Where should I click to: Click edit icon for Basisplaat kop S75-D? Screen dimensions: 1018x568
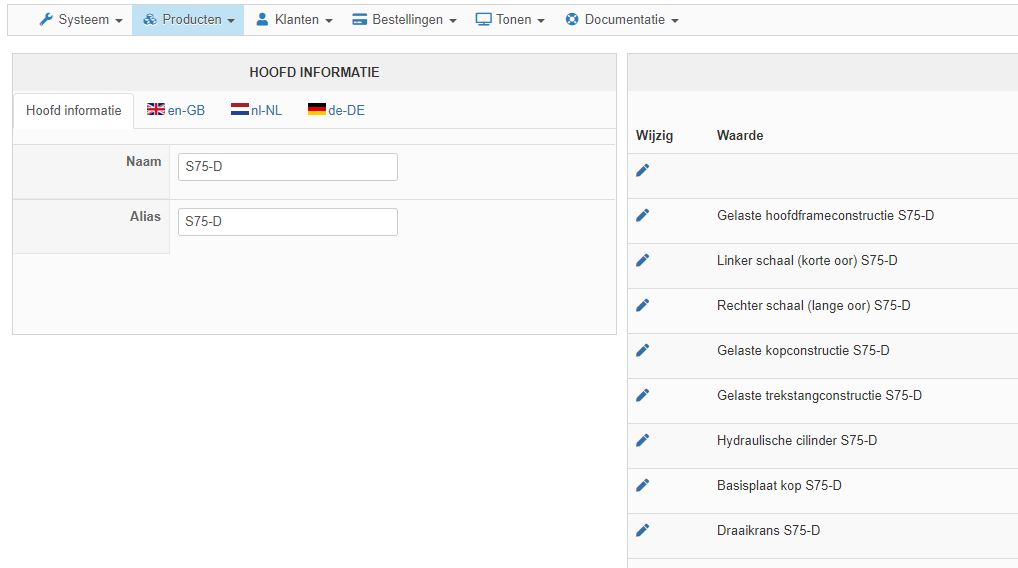tap(642, 485)
